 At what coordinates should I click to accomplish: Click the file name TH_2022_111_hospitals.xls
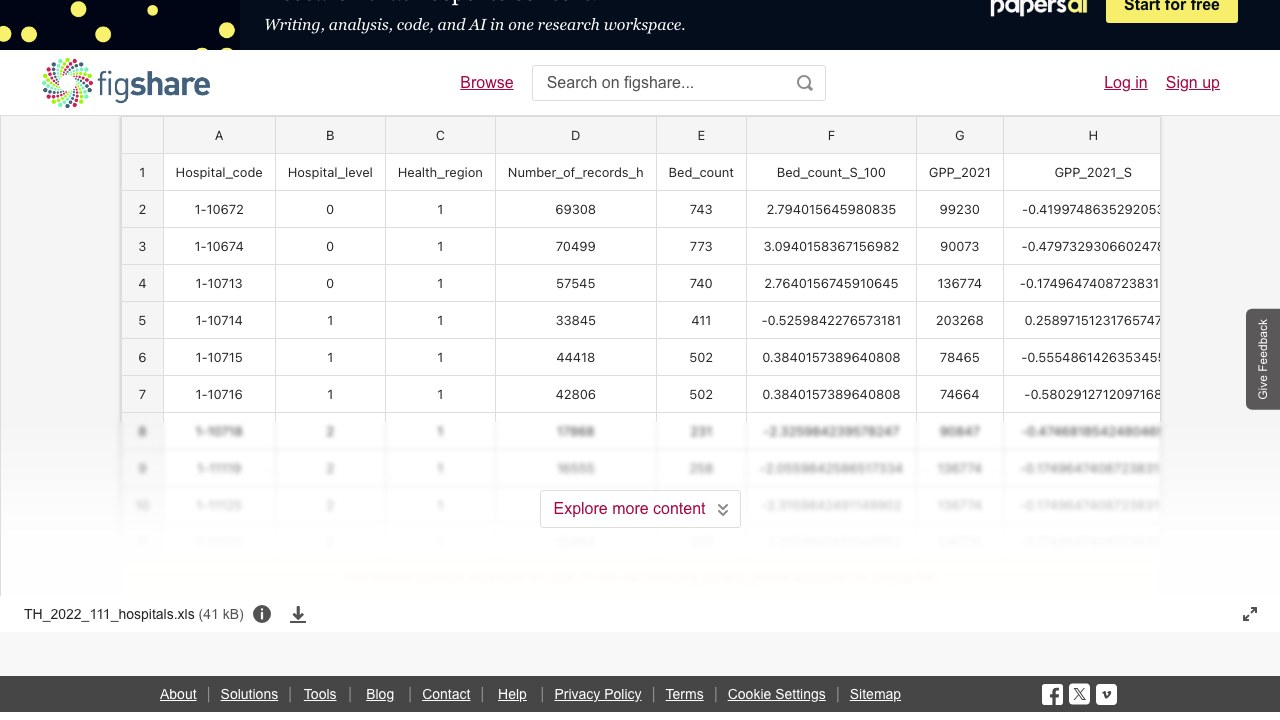(x=109, y=614)
